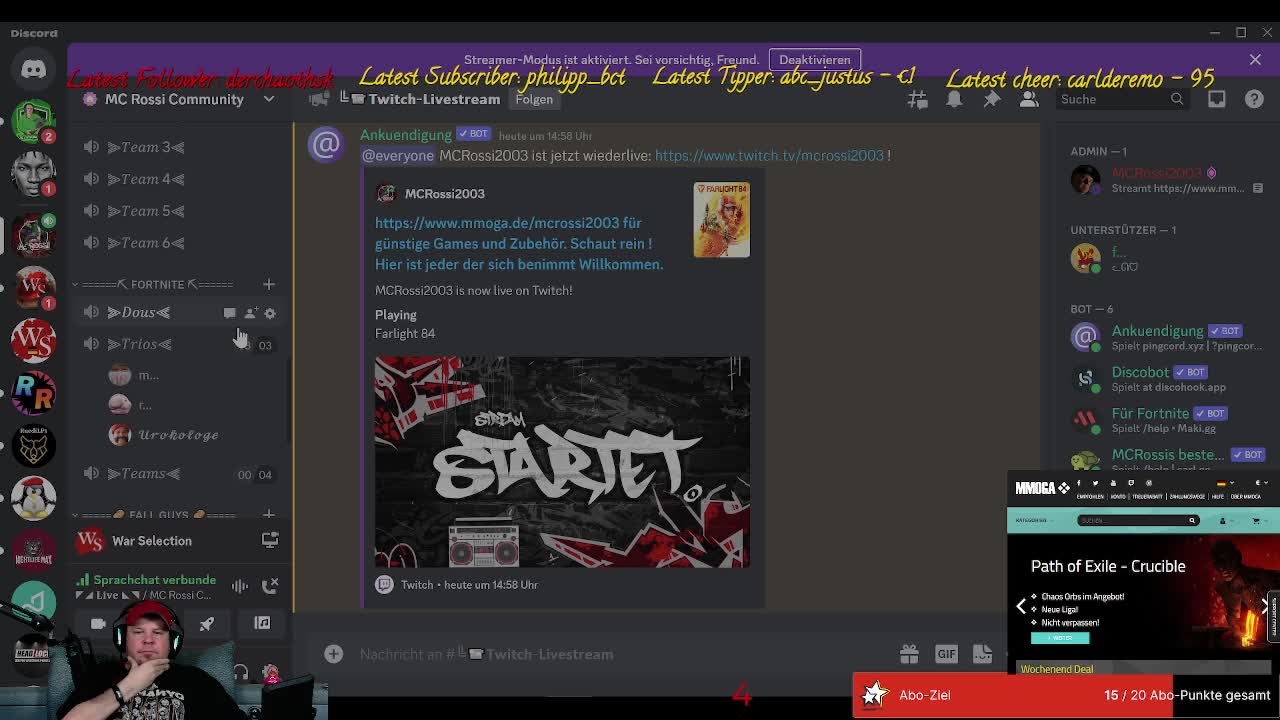The image size is (1280, 720).
Task: Select Ankuendigung bot in member list
Action: (1165, 338)
